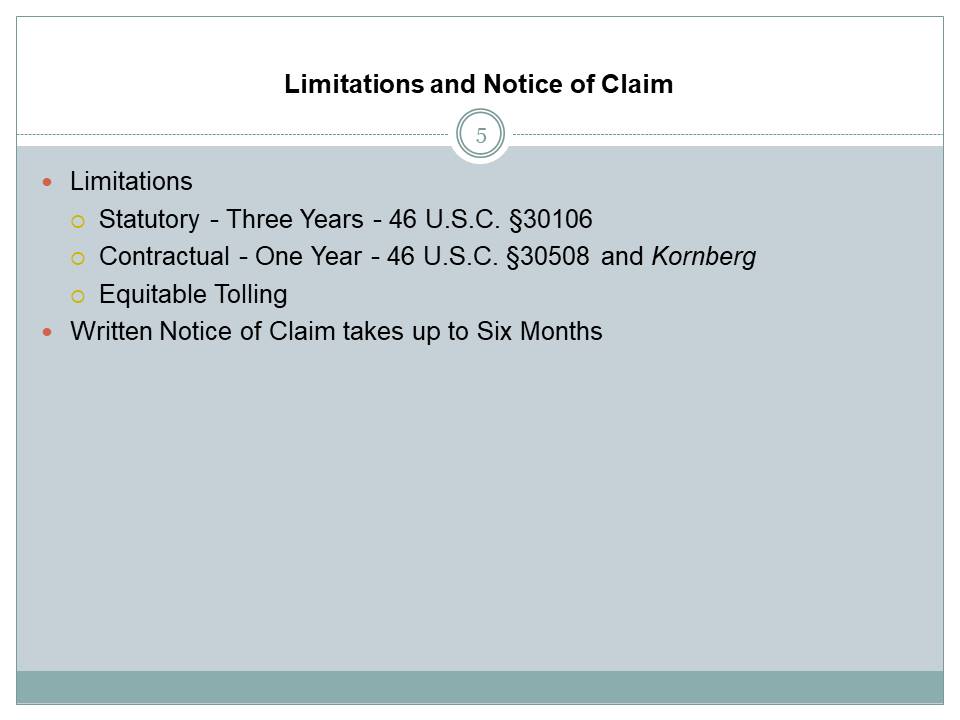Click the slide number 5 circle

pos(481,136)
